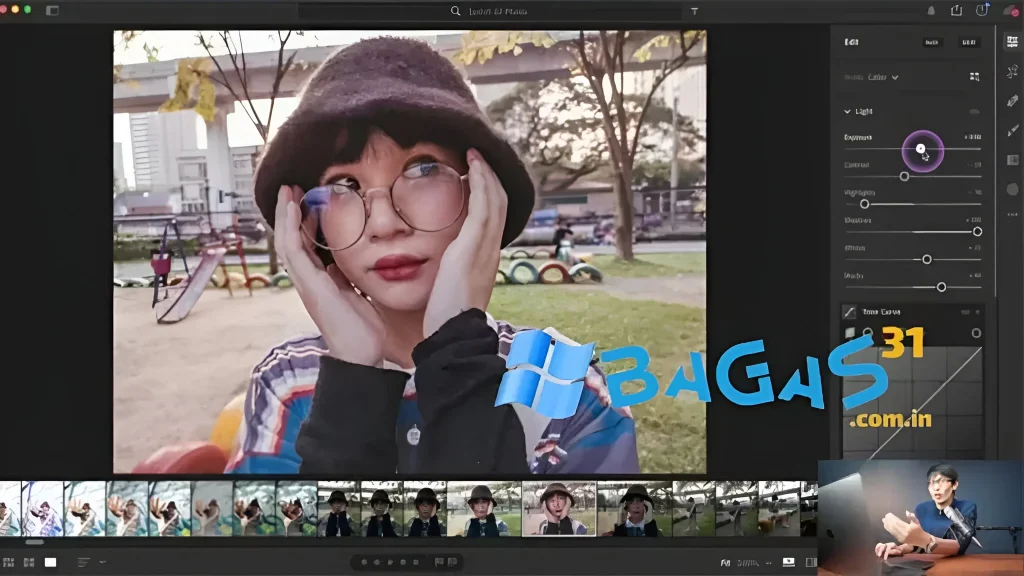Collapse the Light section chevron
This screenshot has width=1024, height=576.
(847, 112)
